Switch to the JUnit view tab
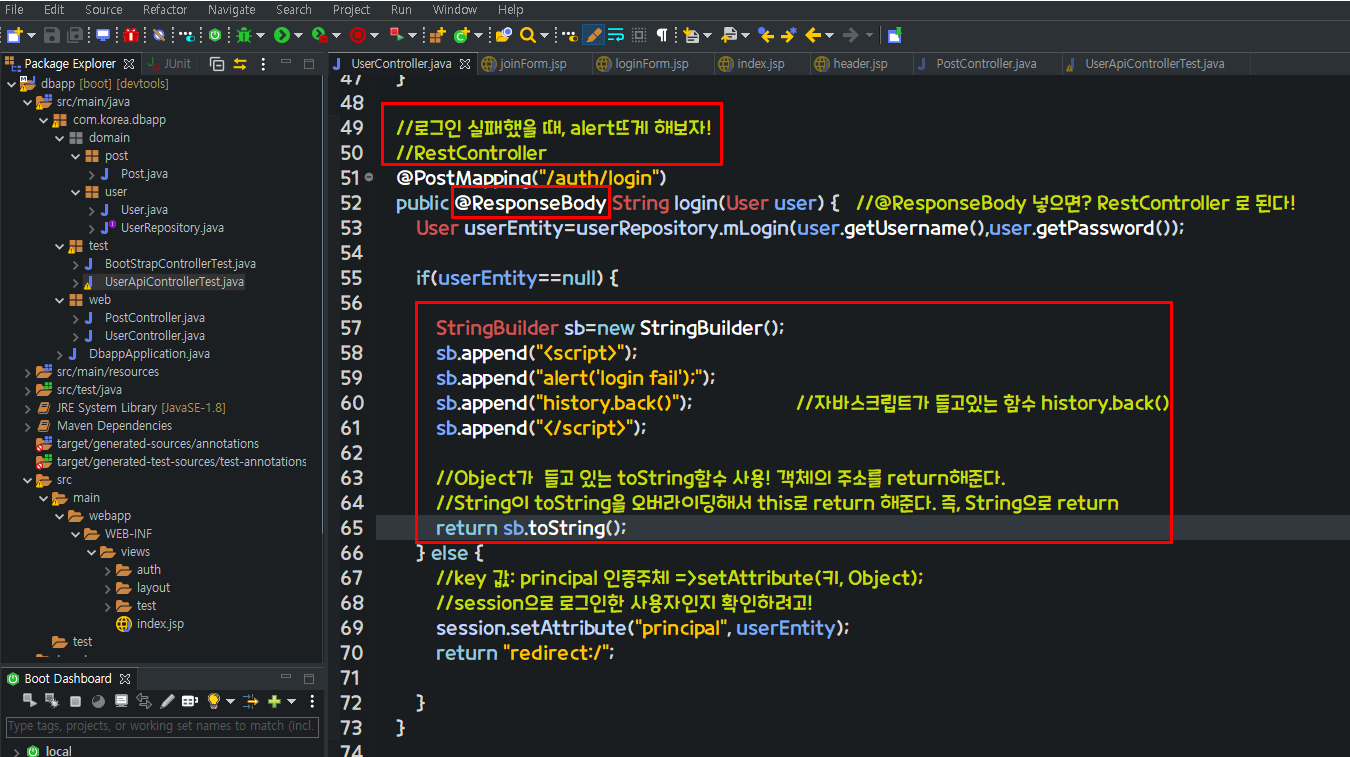 [168, 64]
